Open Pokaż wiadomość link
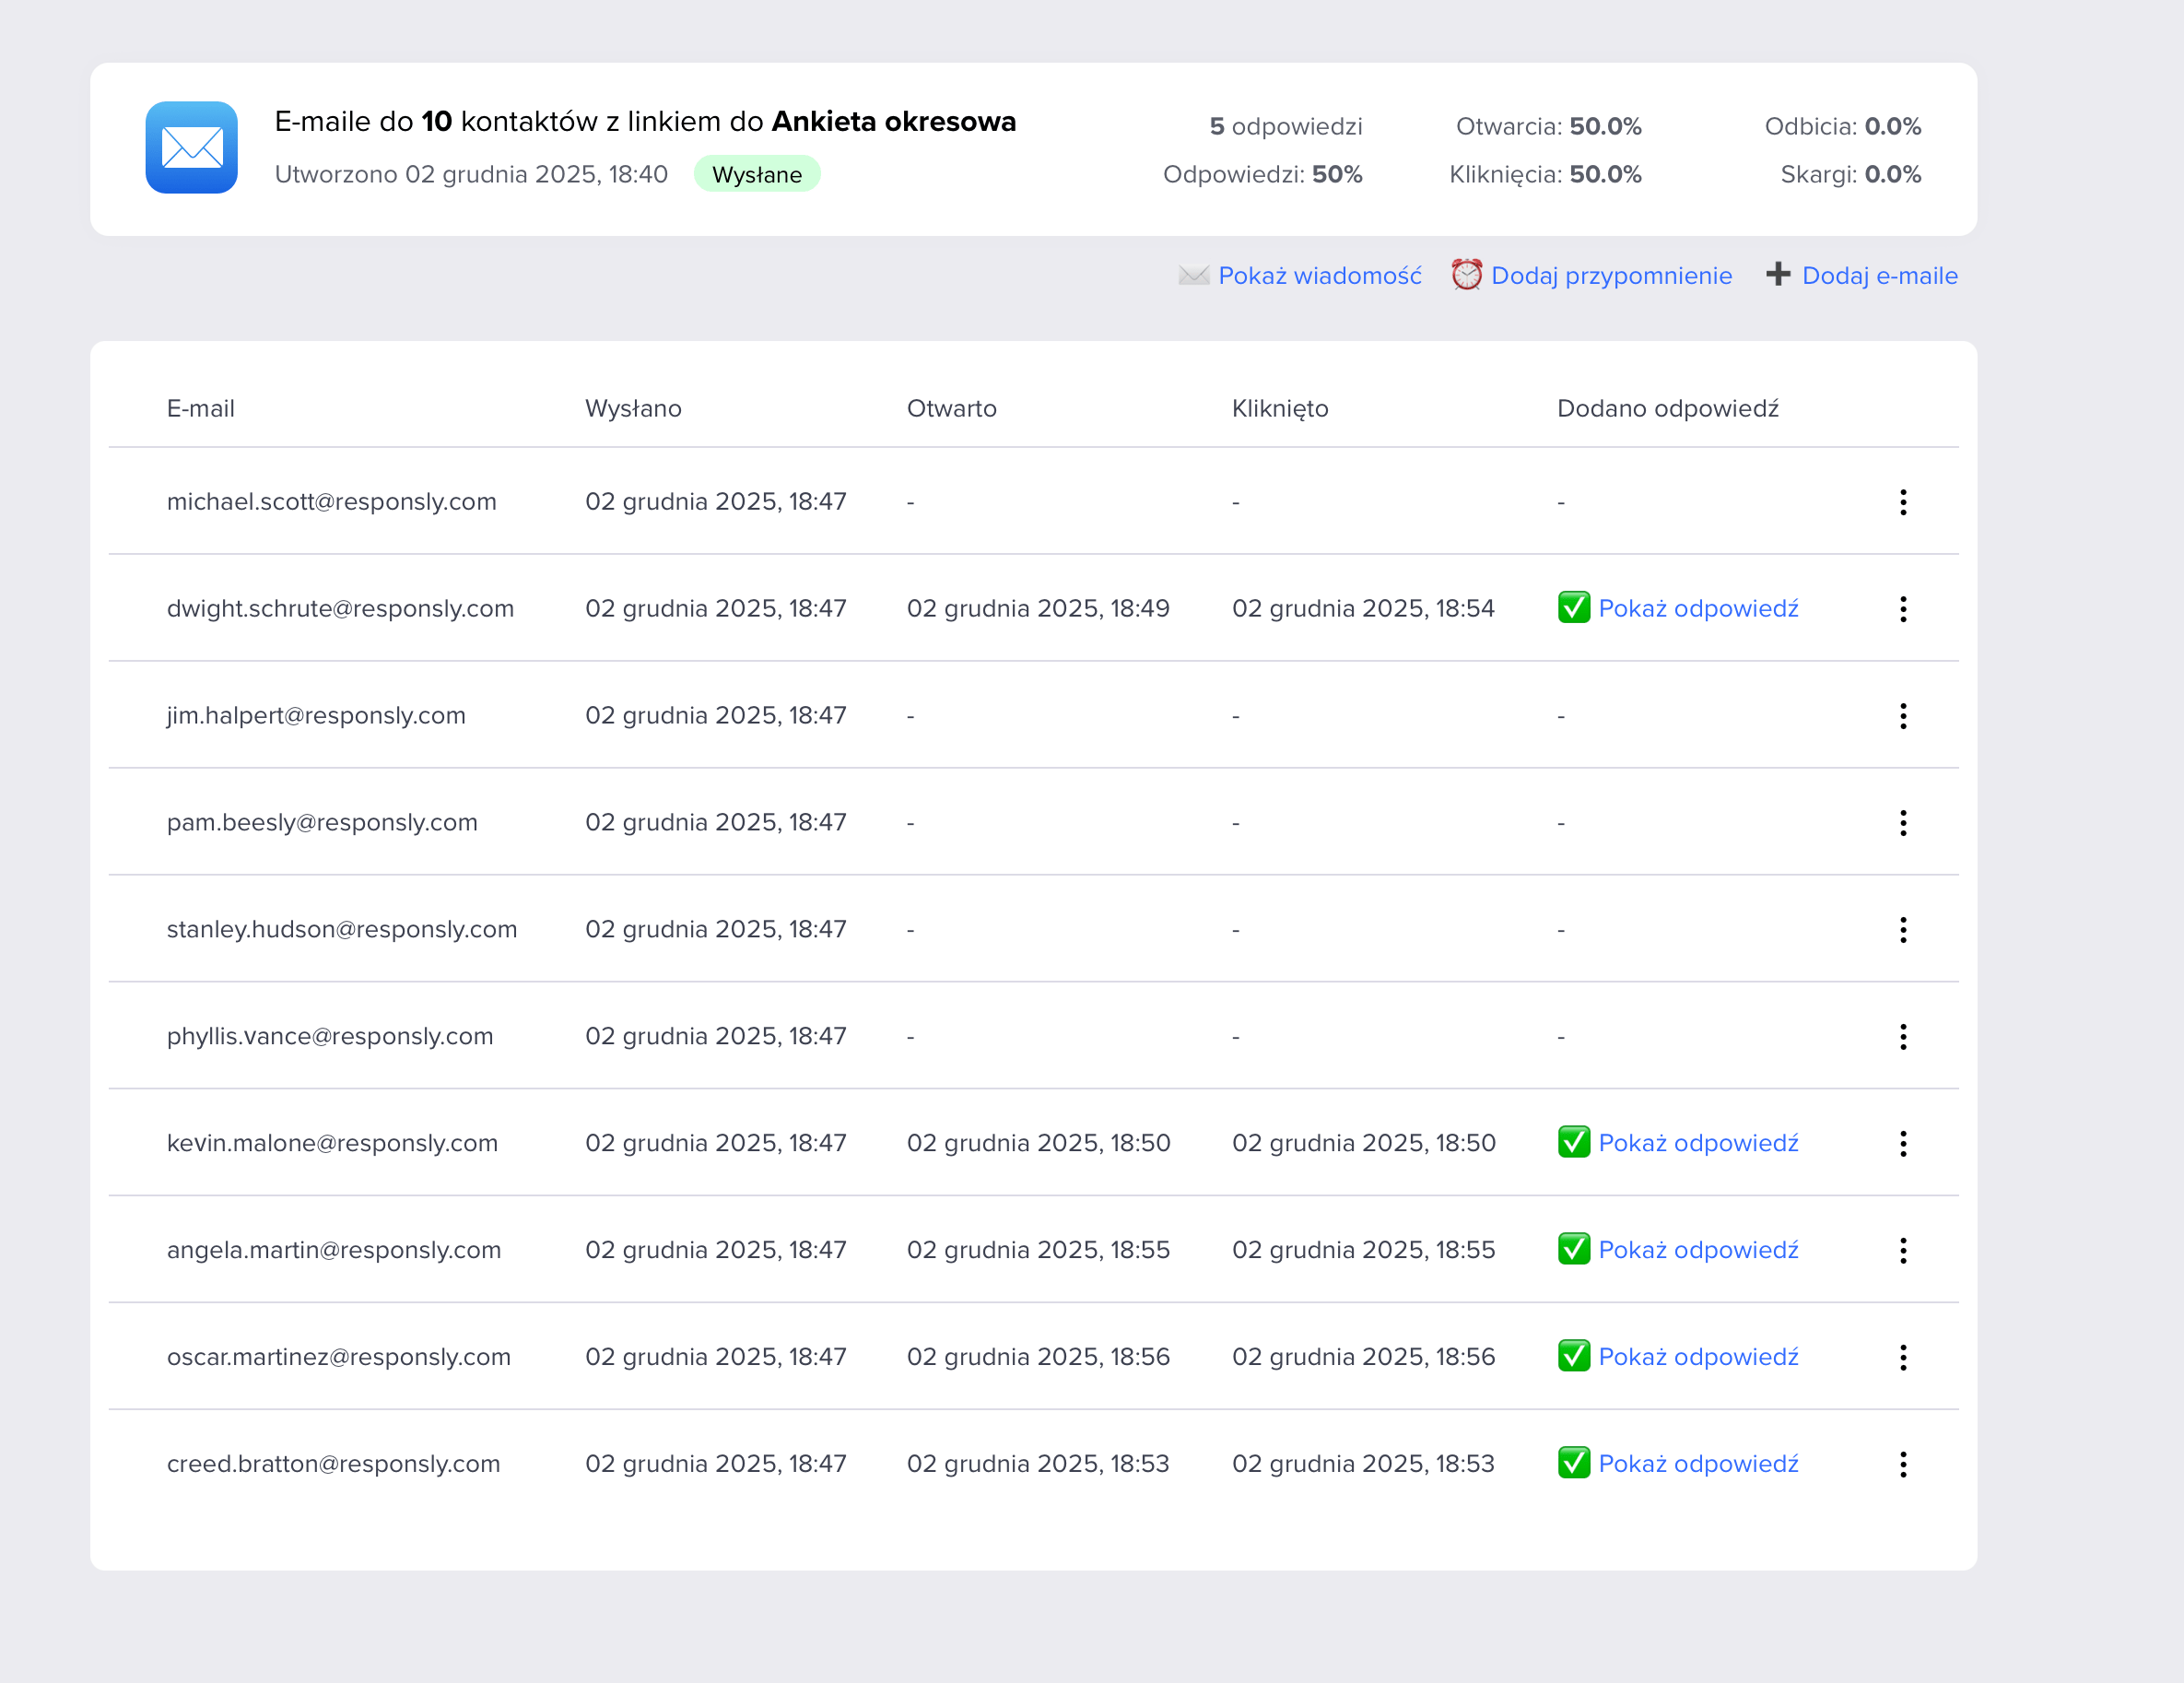2184x1683 pixels. [1319, 276]
